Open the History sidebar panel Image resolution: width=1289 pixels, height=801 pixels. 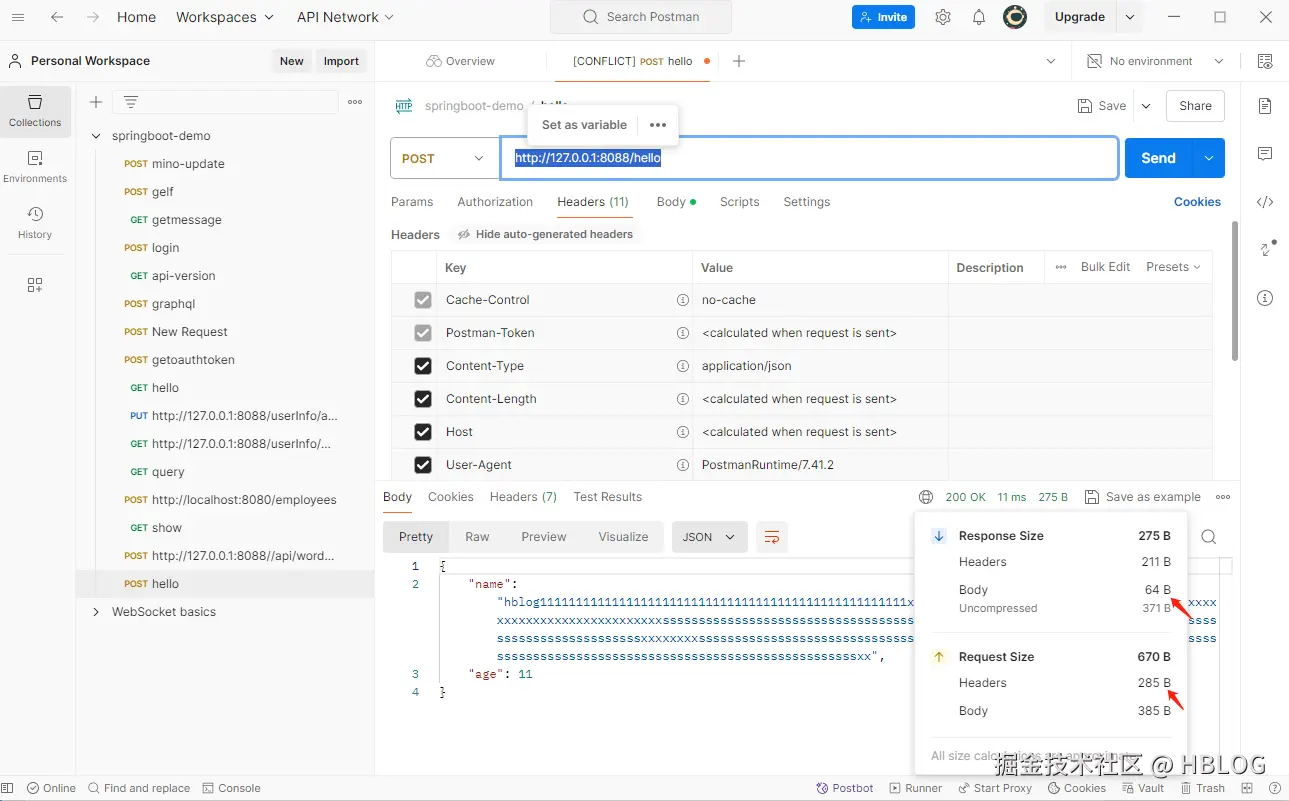[x=35, y=222]
